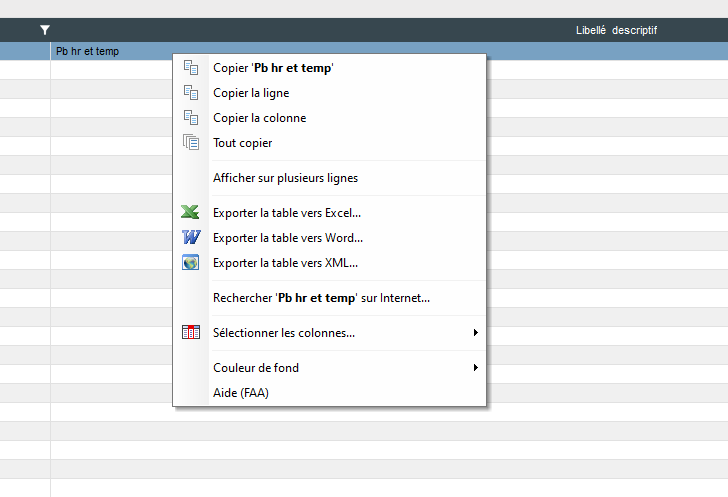Open the Couleur de fond menu entry
The width and height of the screenshot is (728, 497).
[256, 368]
